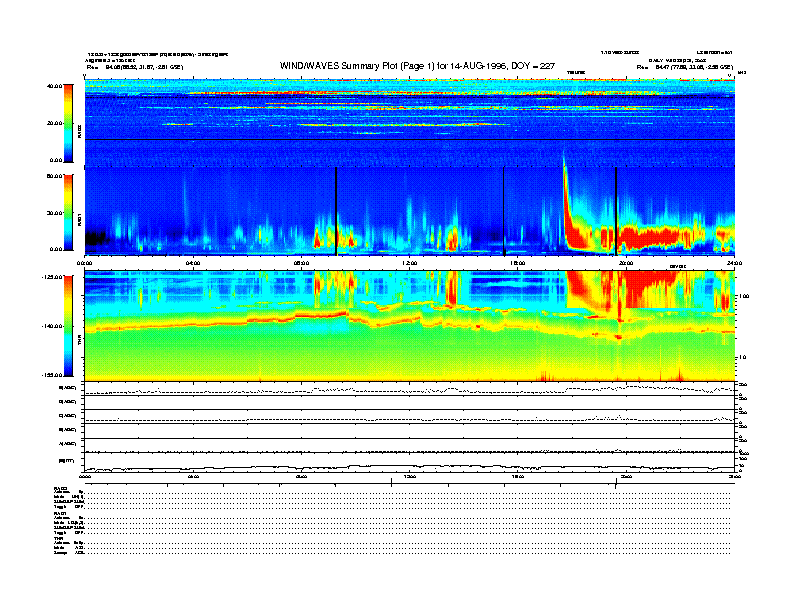Viewport: 792px width, 612px height.
Task: Click the 24:00 time axis label
Action: pos(733,263)
